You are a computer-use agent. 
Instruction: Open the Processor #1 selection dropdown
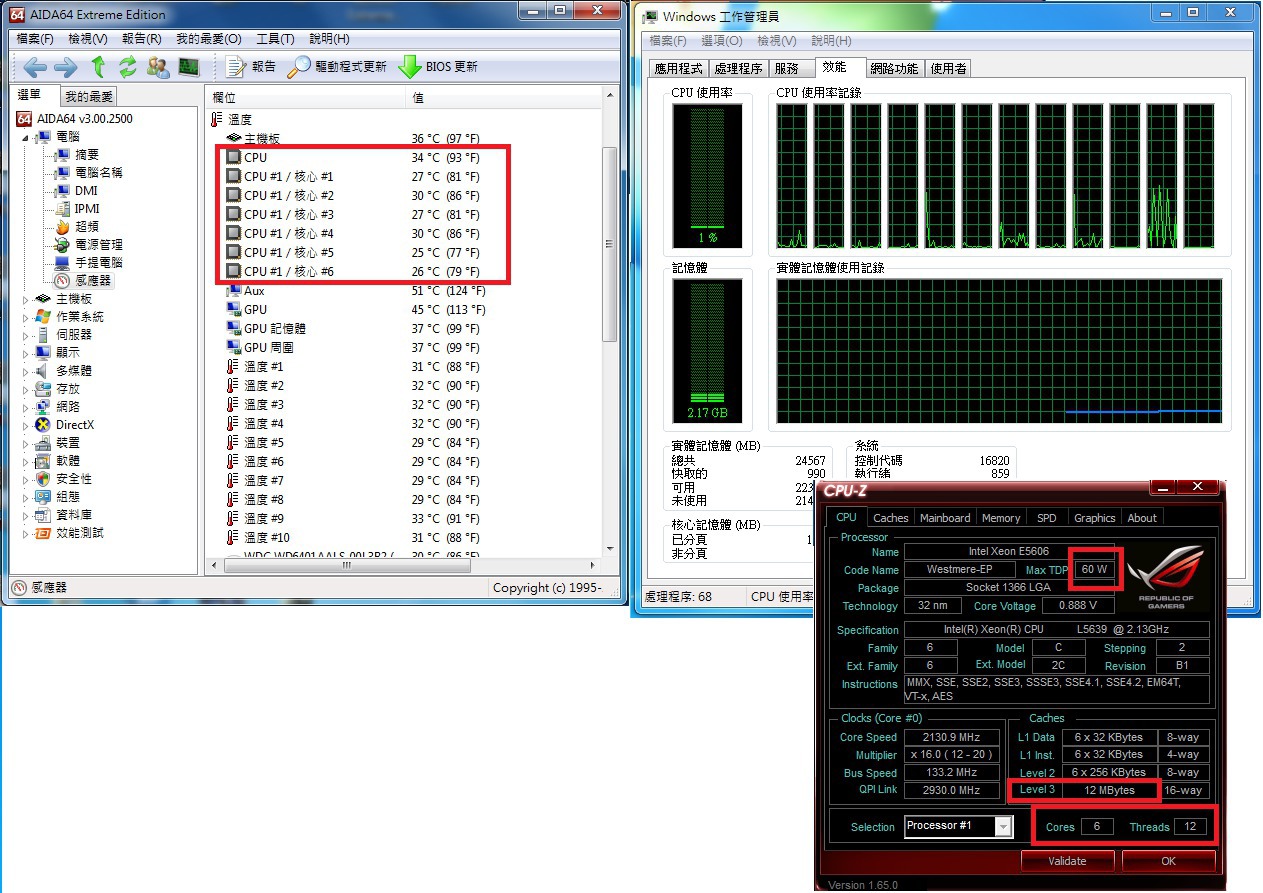click(958, 826)
